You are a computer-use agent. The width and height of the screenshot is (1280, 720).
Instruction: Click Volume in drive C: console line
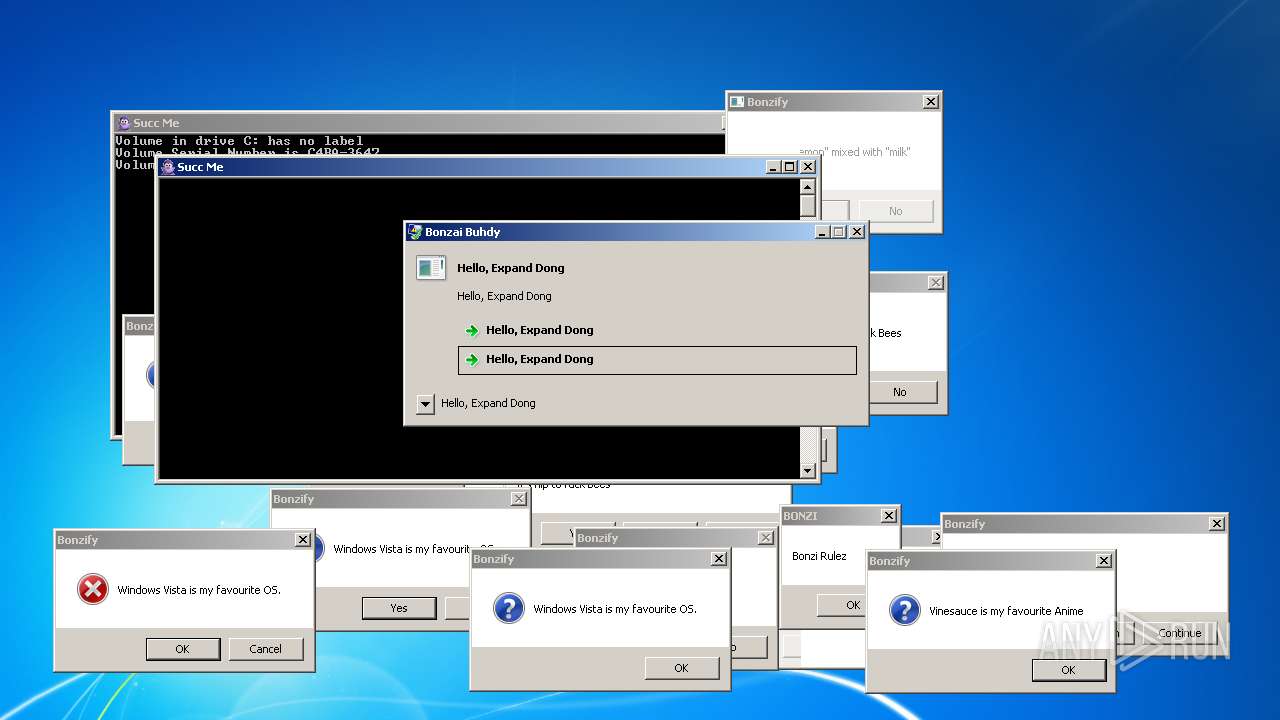pyautogui.click(x=239, y=141)
